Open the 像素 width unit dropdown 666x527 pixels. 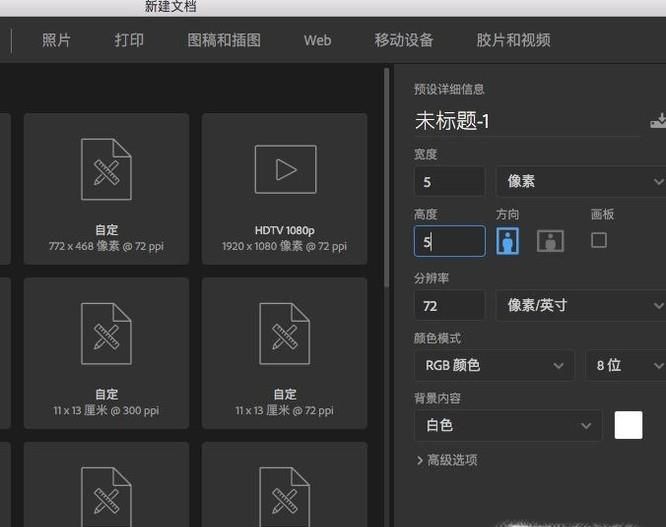point(580,181)
